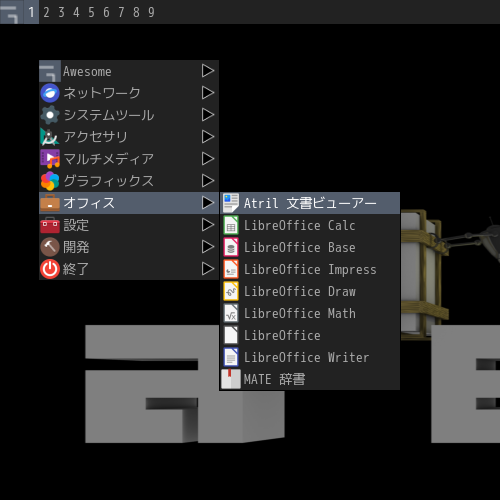Switch to workspace tag 5

(x=91, y=12)
